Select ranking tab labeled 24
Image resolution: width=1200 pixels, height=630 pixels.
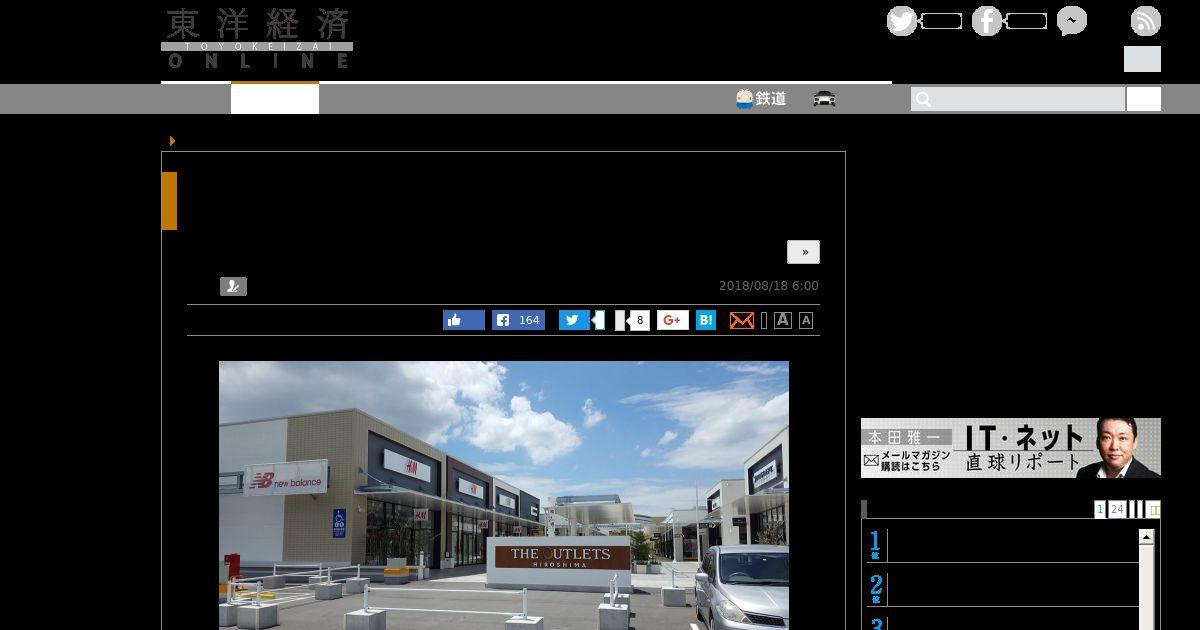[x=1117, y=510]
